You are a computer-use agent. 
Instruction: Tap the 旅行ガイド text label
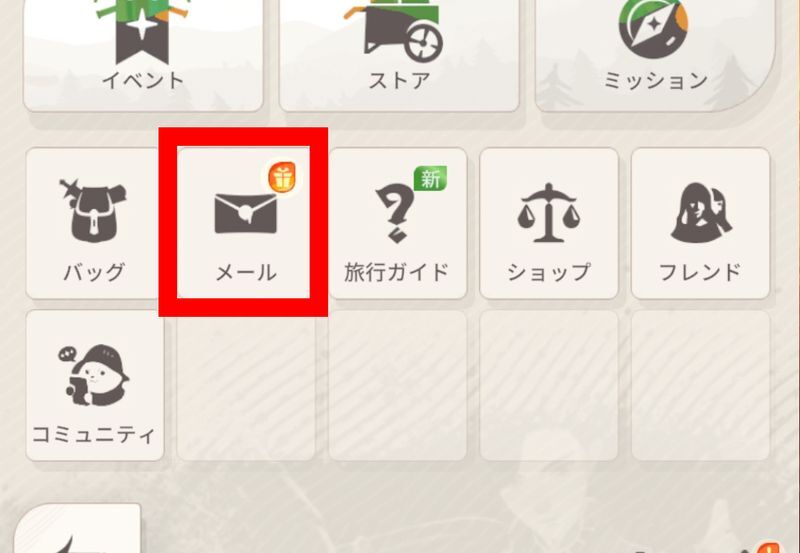[x=396, y=272]
